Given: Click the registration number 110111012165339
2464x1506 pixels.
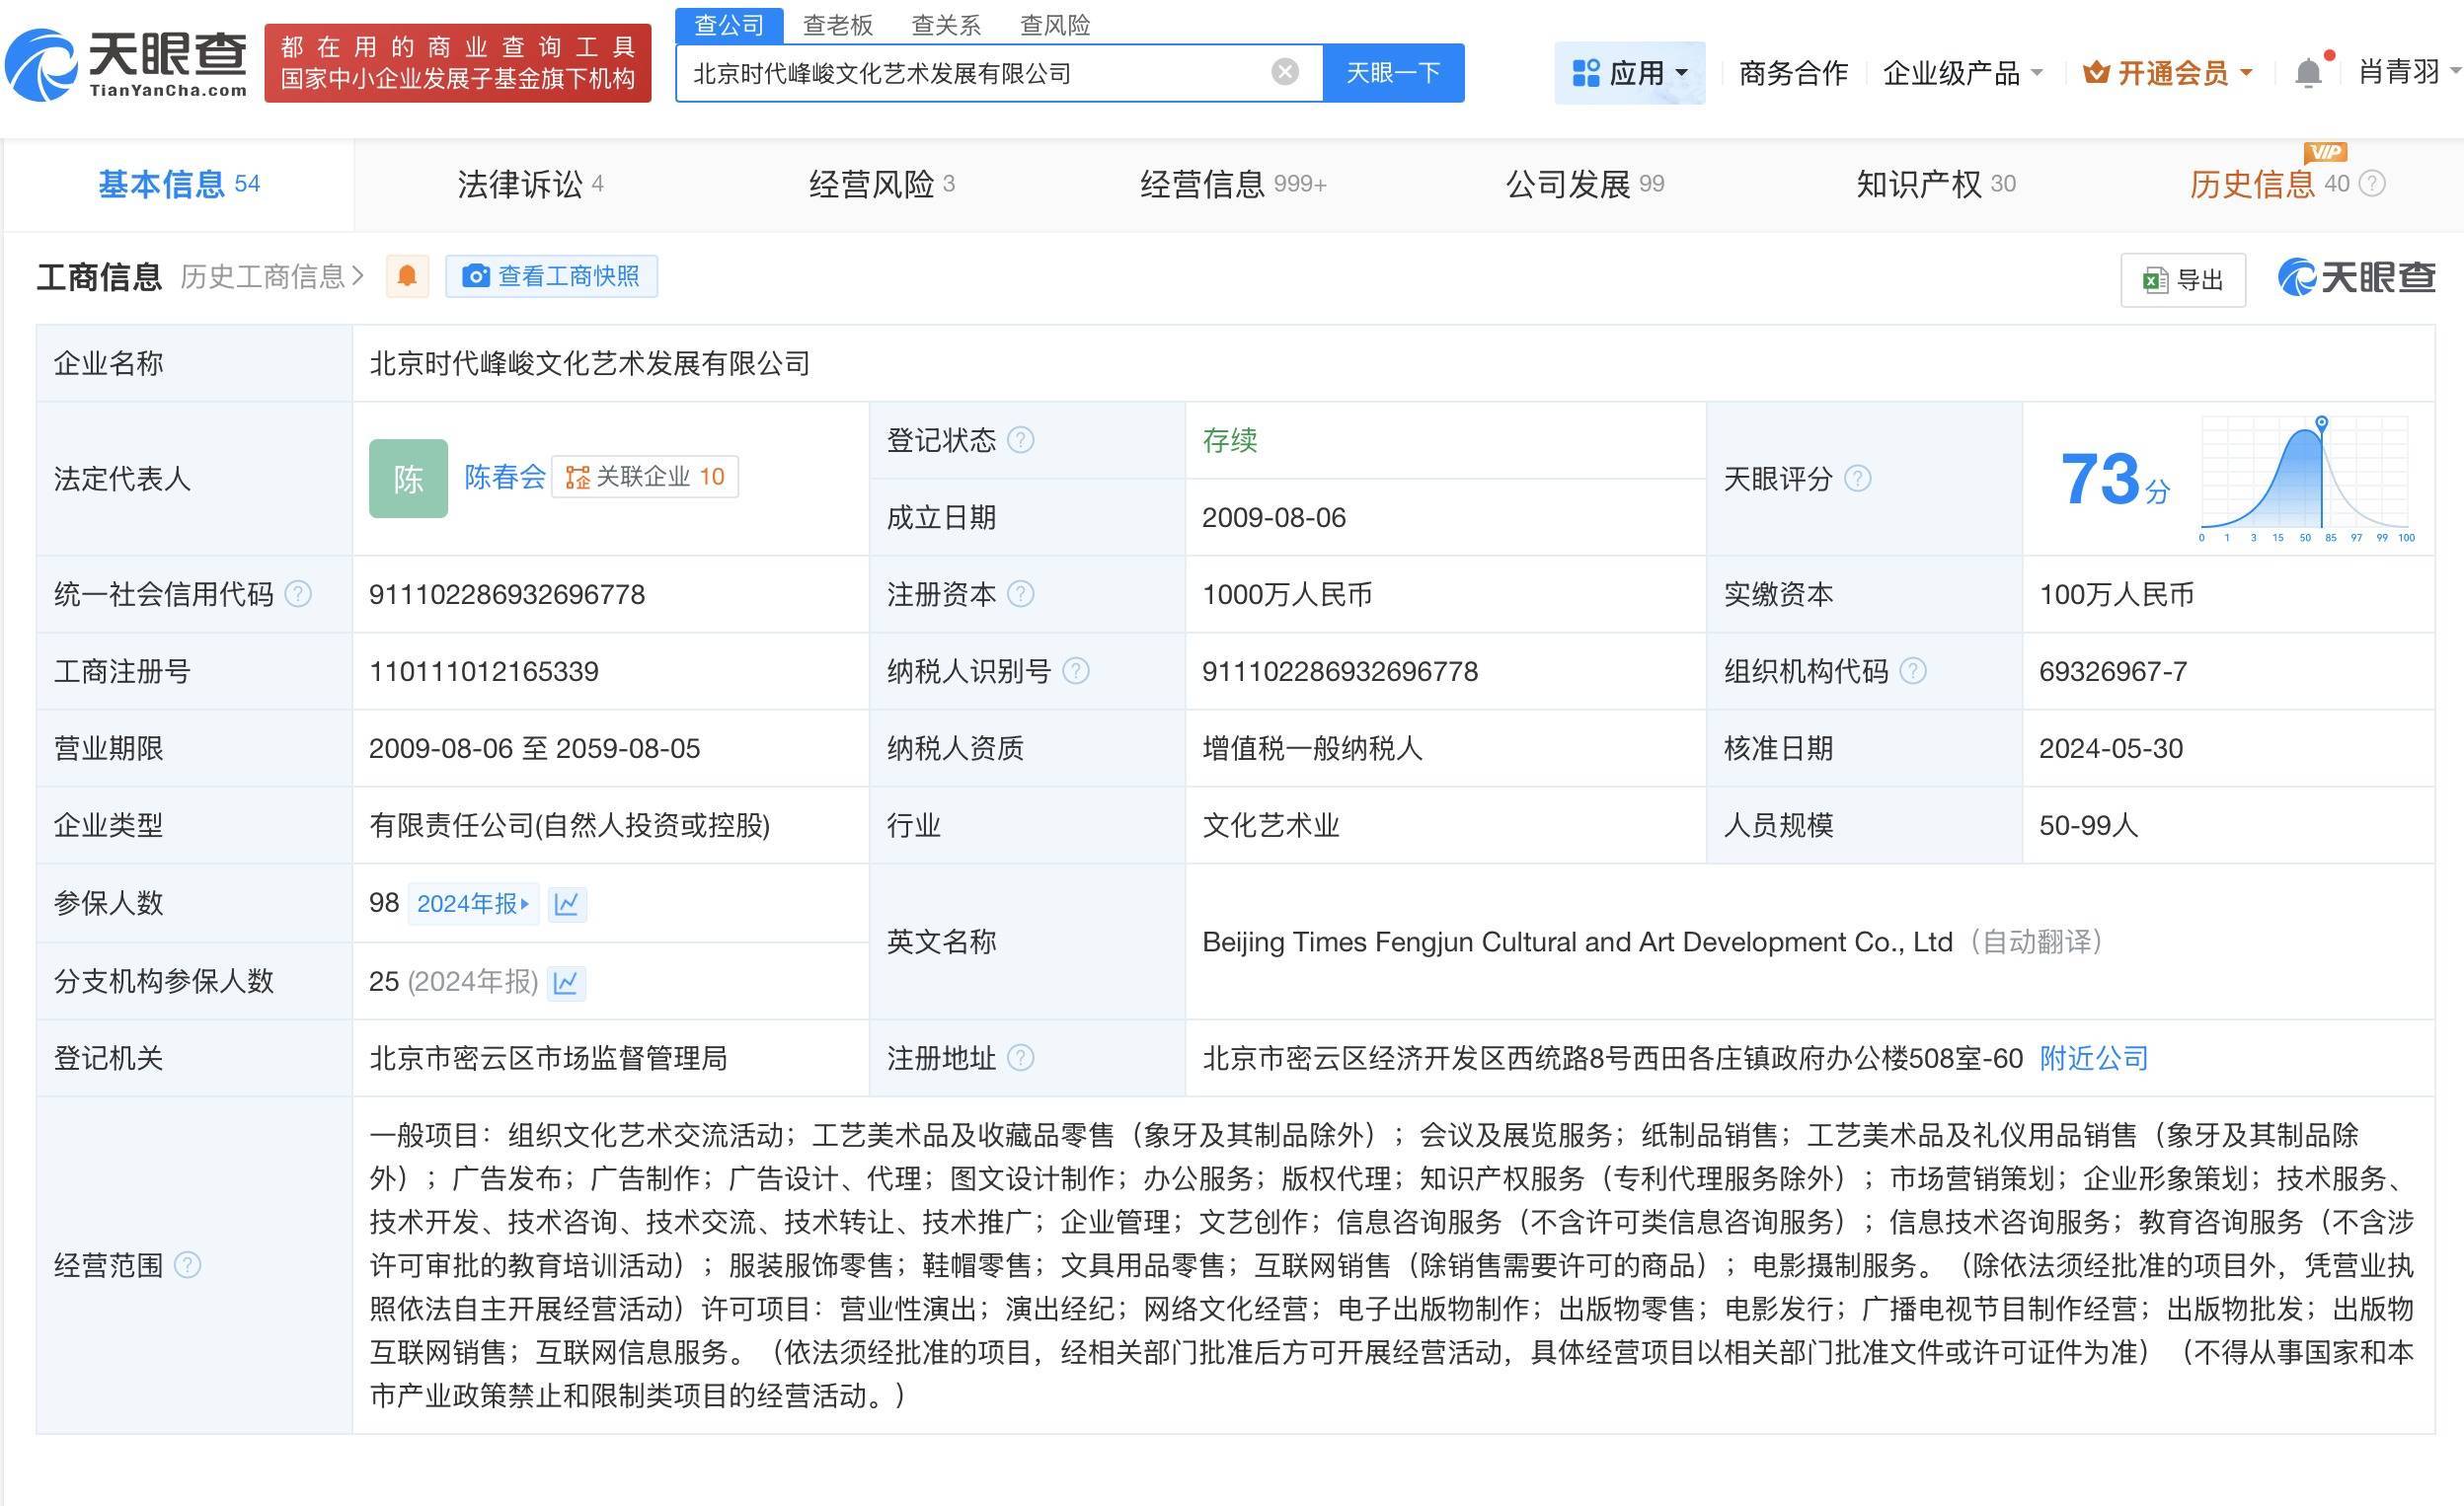Looking at the screenshot, I should [484, 671].
